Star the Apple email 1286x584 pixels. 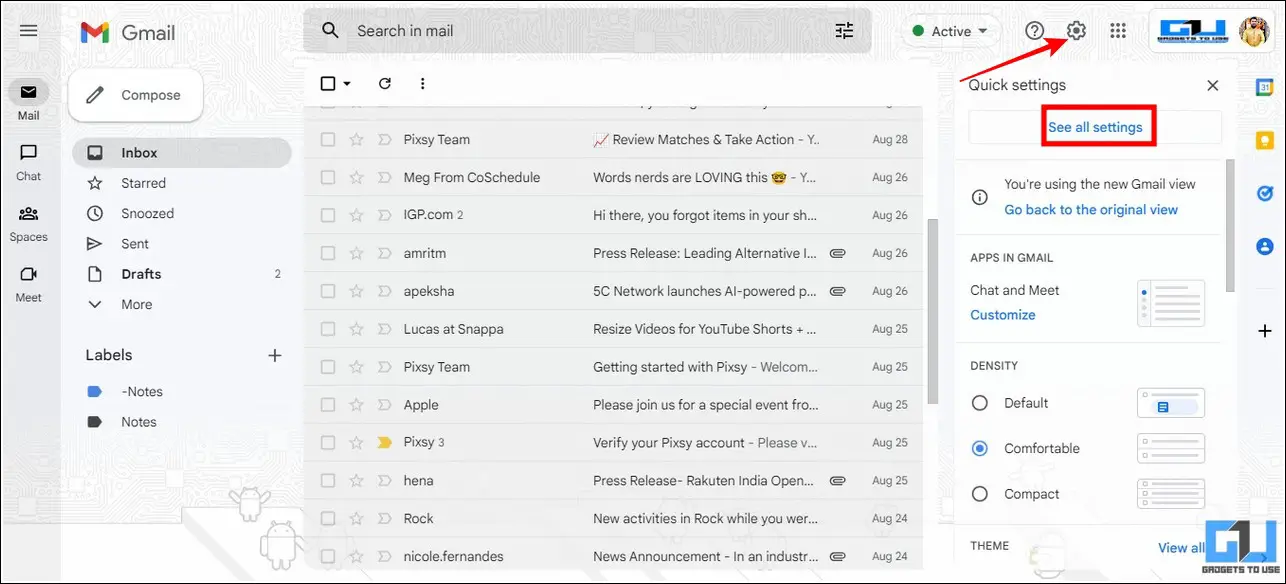[x=356, y=405]
